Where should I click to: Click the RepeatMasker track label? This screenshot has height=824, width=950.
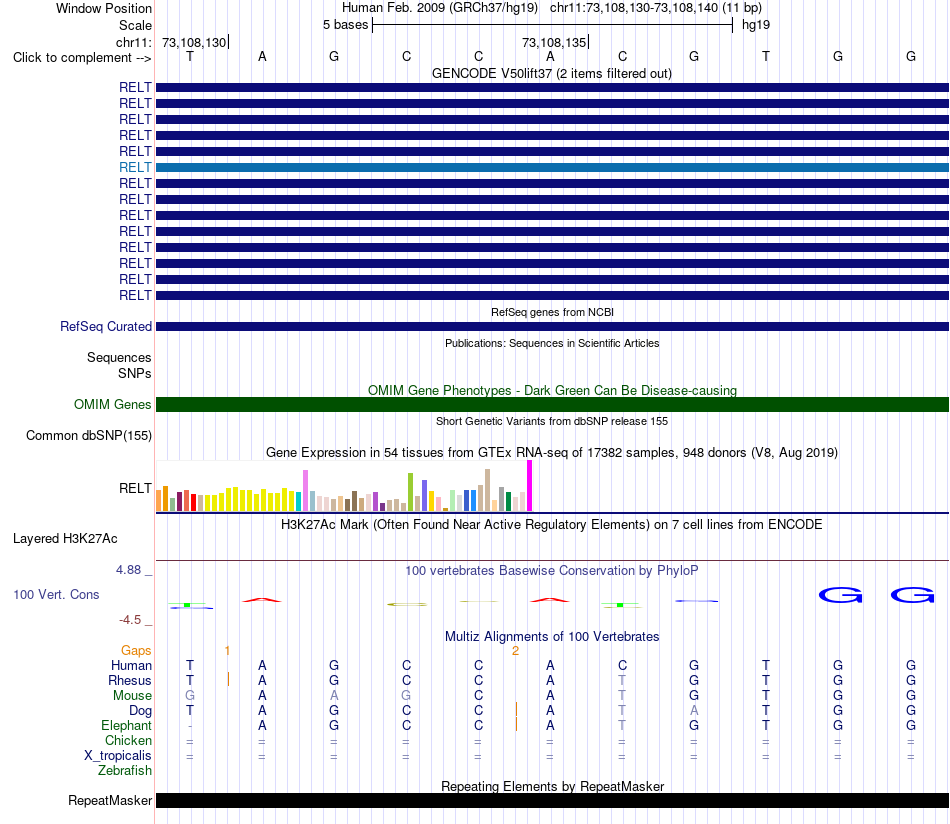tap(110, 800)
